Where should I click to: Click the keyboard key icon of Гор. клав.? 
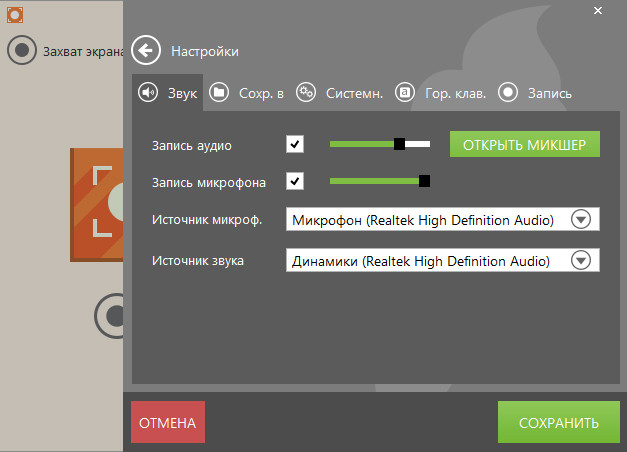[x=405, y=93]
